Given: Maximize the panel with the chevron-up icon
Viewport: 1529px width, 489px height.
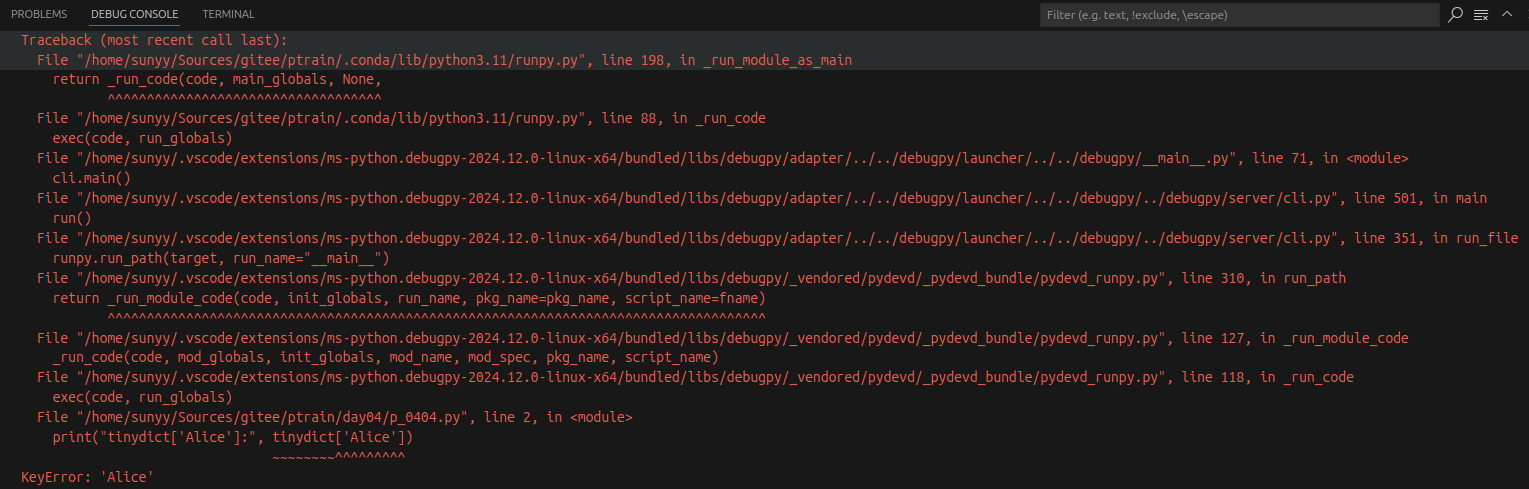Looking at the screenshot, I should [x=1507, y=14].
